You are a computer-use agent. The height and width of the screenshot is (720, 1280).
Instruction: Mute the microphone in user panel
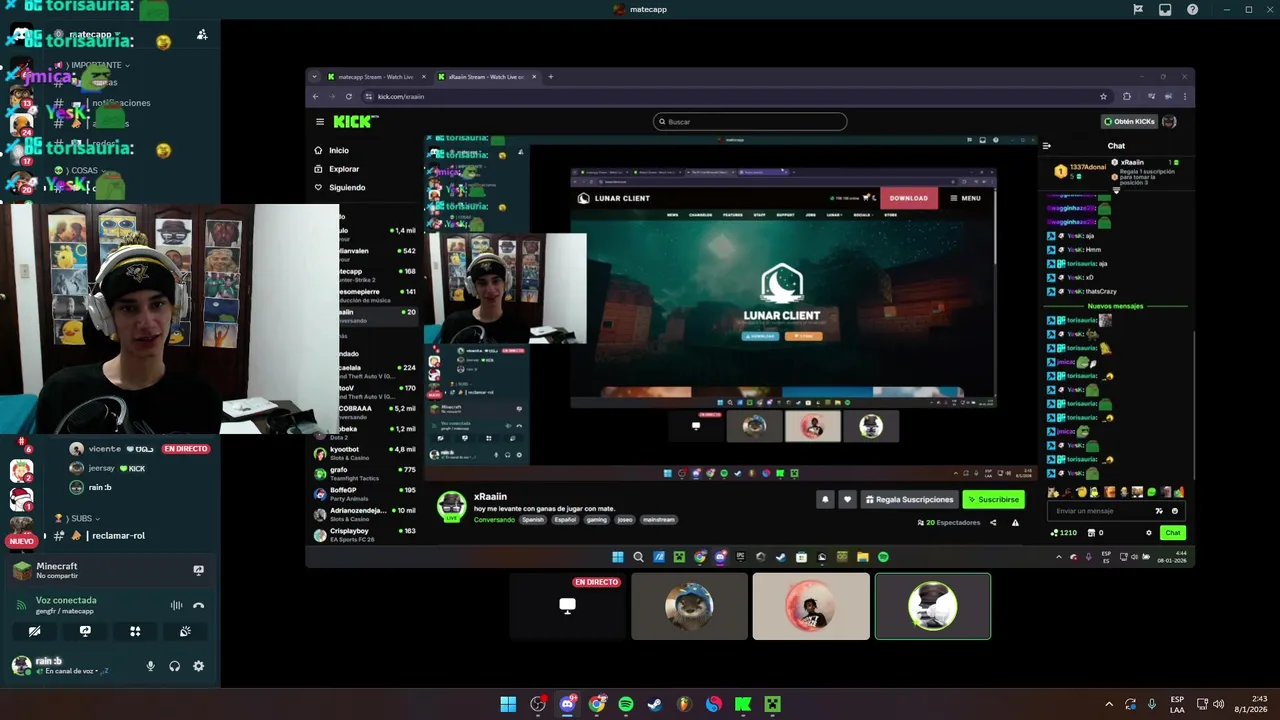pyautogui.click(x=151, y=666)
